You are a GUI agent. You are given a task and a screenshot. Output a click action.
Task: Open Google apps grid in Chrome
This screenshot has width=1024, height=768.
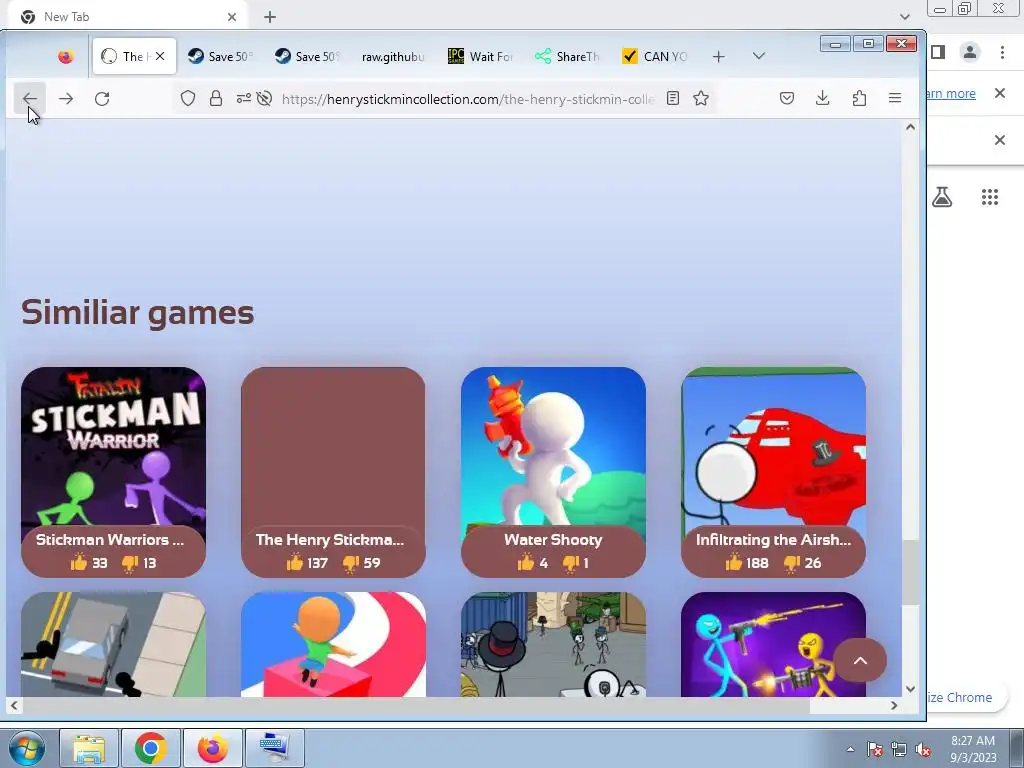click(x=990, y=197)
